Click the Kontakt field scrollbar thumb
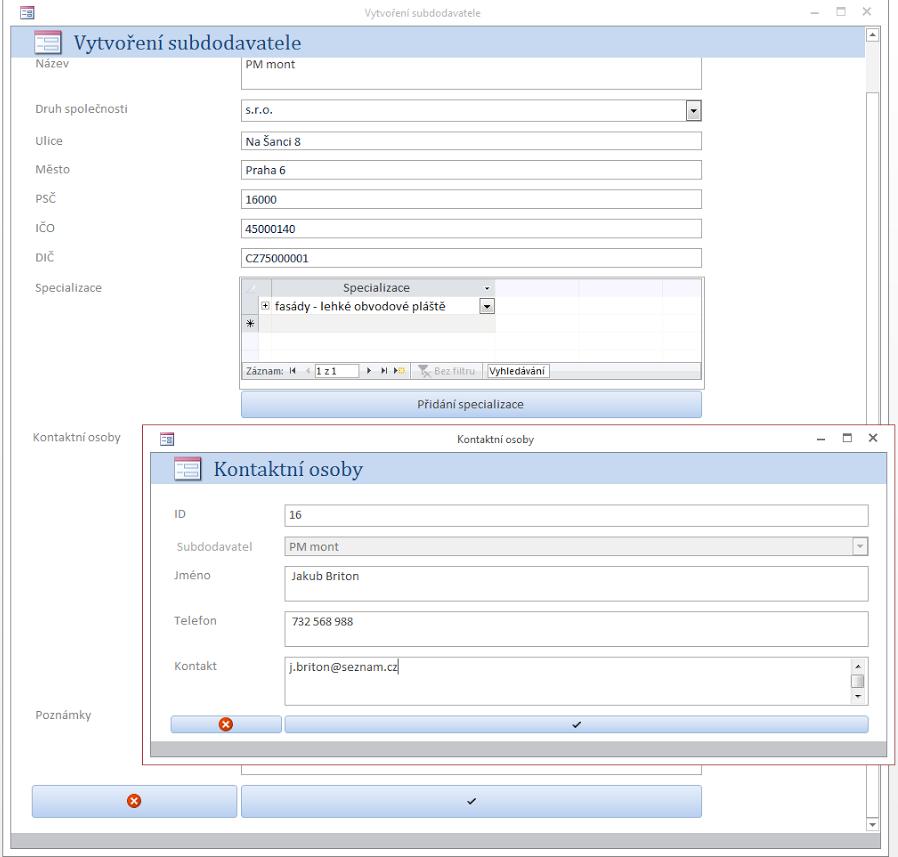Screen dimensions: 898x857 (x=857, y=681)
